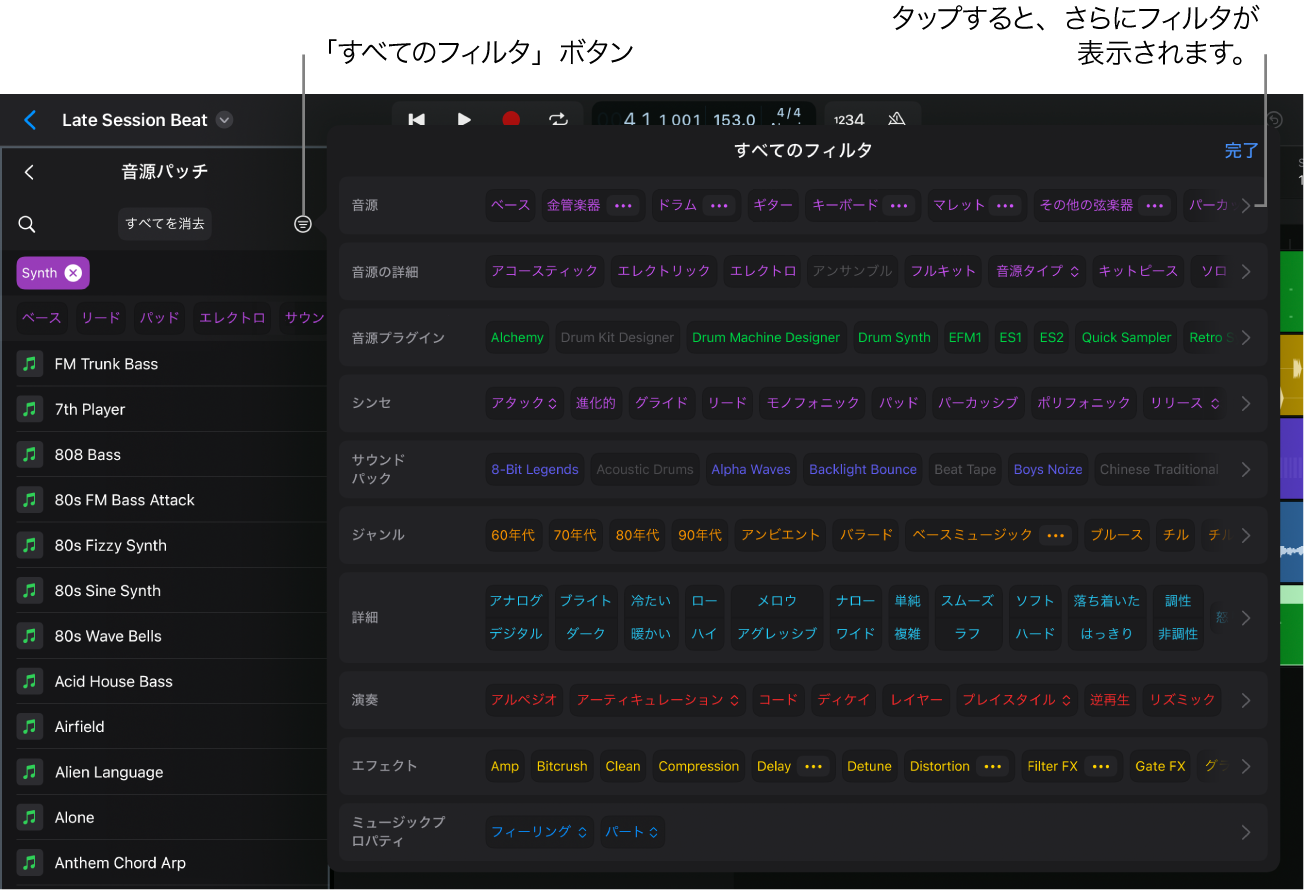This screenshot has height=891, width=1306.
Task: Clear all filters with すべてを消去
Action: tap(164, 224)
